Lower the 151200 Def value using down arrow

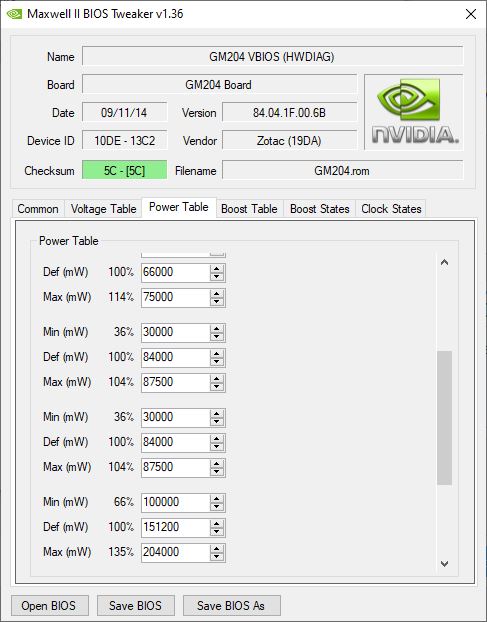217,531
